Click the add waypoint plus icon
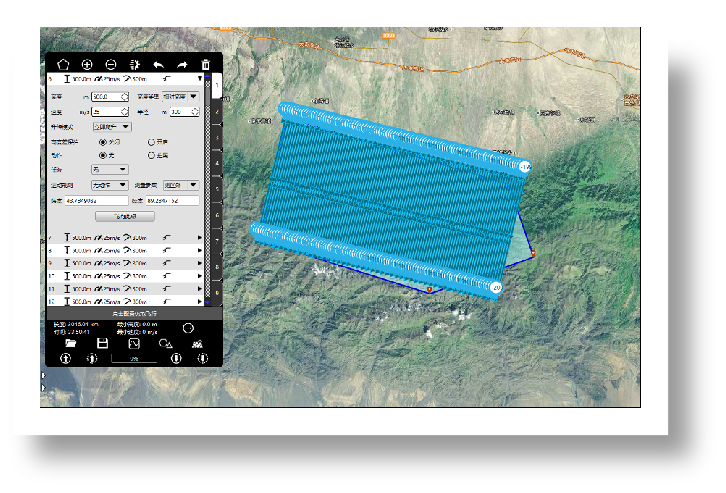This screenshot has height=493, width=726. [x=87, y=64]
